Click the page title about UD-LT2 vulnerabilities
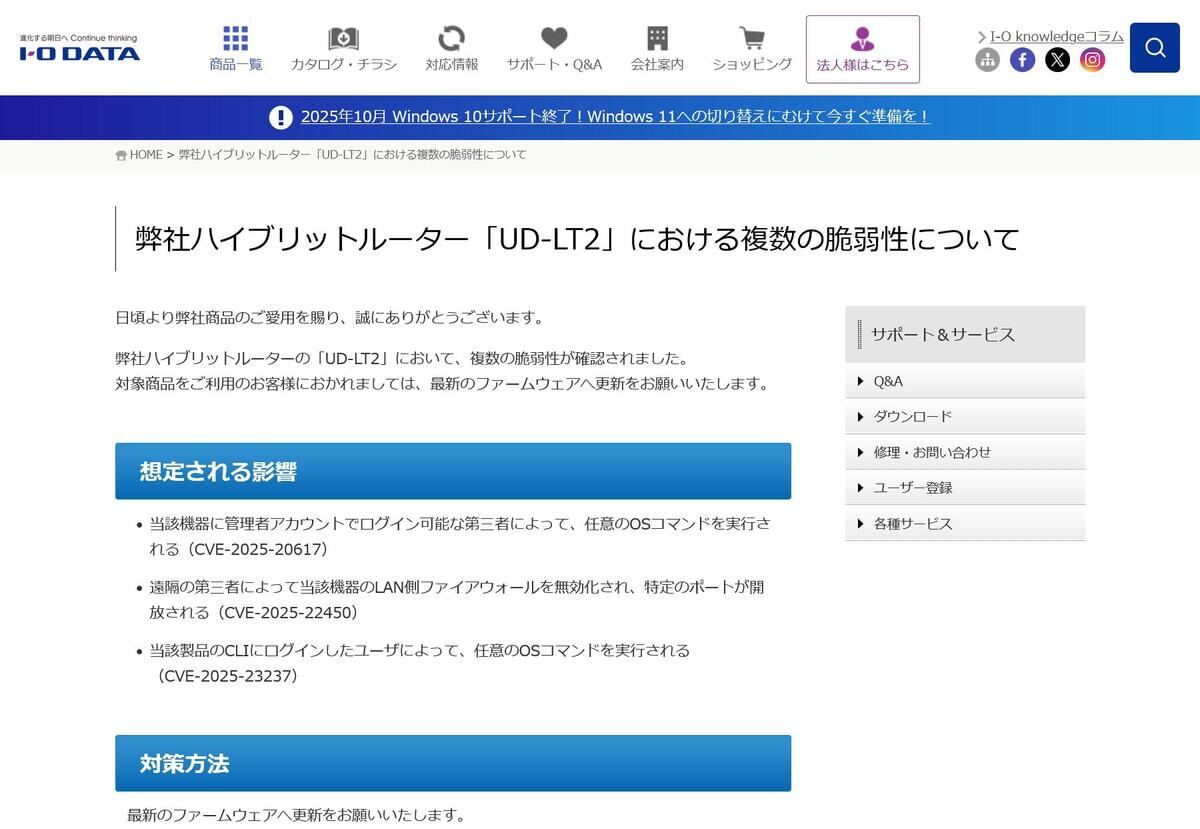 tap(577, 239)
